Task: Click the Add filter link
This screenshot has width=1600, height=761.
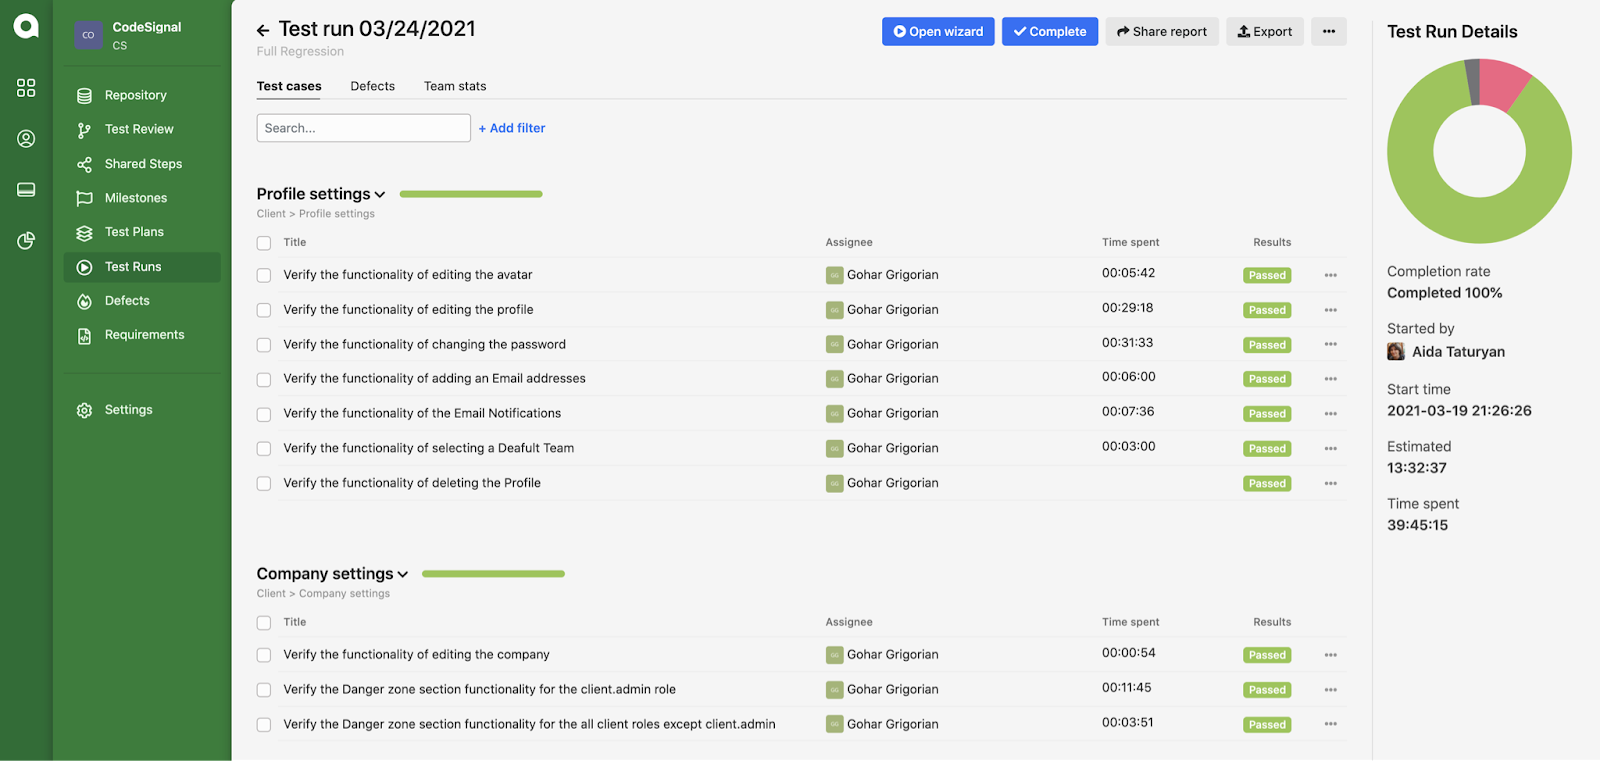Action: [512, 129]
